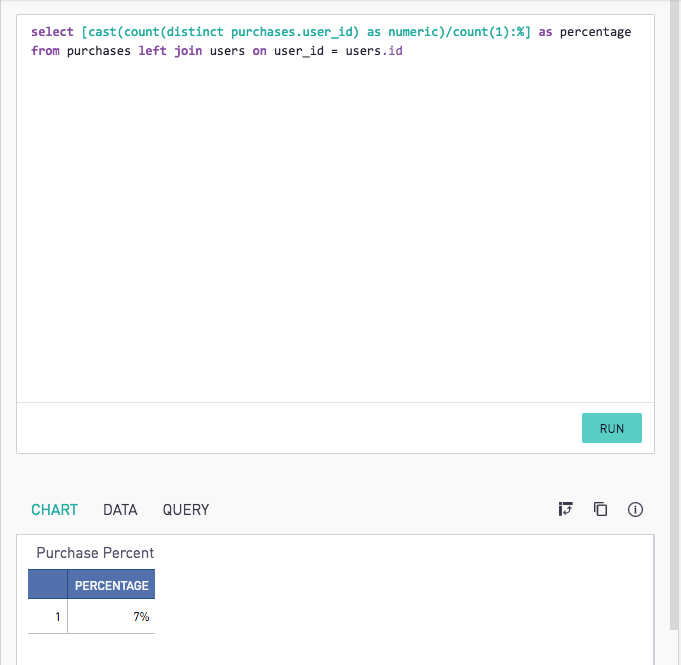Click the 'numeric' cast type in query
Image resolution: width=681 pixels, height=665 pixels.
pos(413,32)
